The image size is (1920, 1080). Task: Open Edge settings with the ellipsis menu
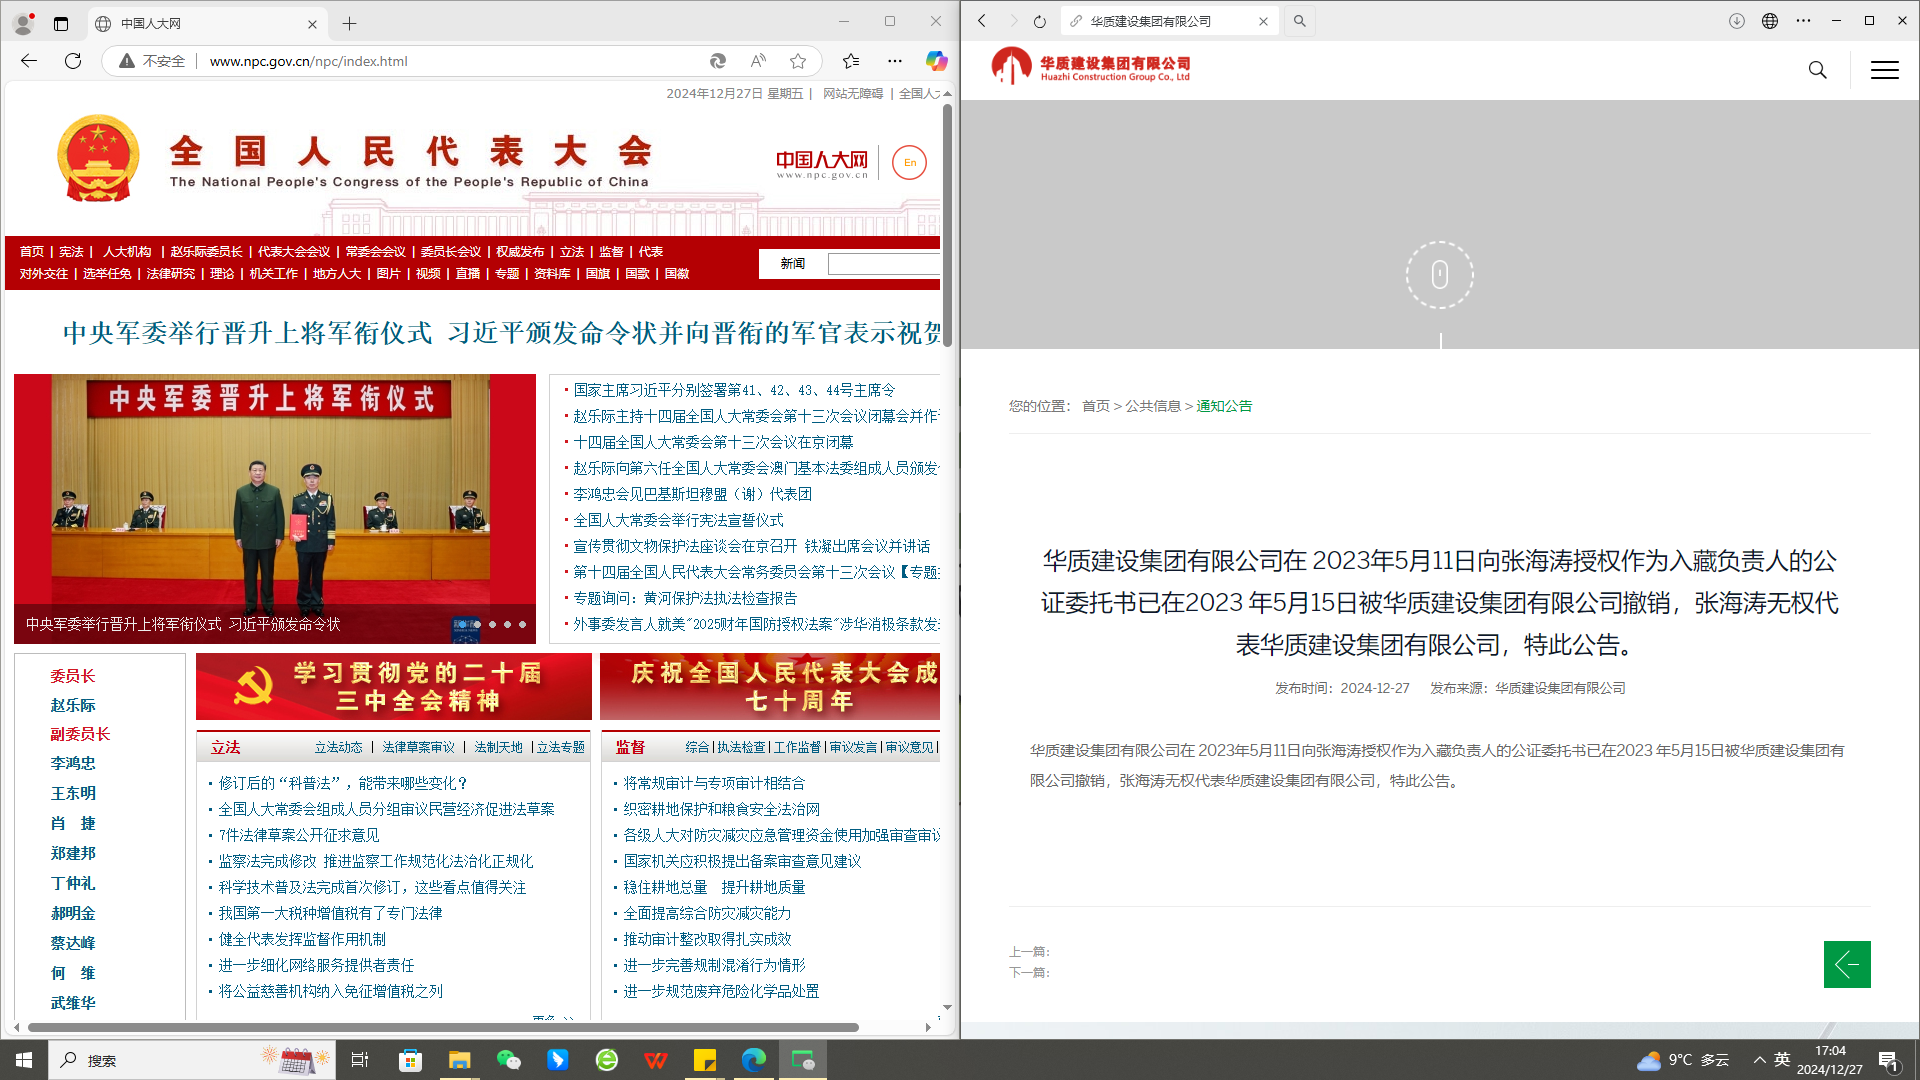click(x=893, y=61)
